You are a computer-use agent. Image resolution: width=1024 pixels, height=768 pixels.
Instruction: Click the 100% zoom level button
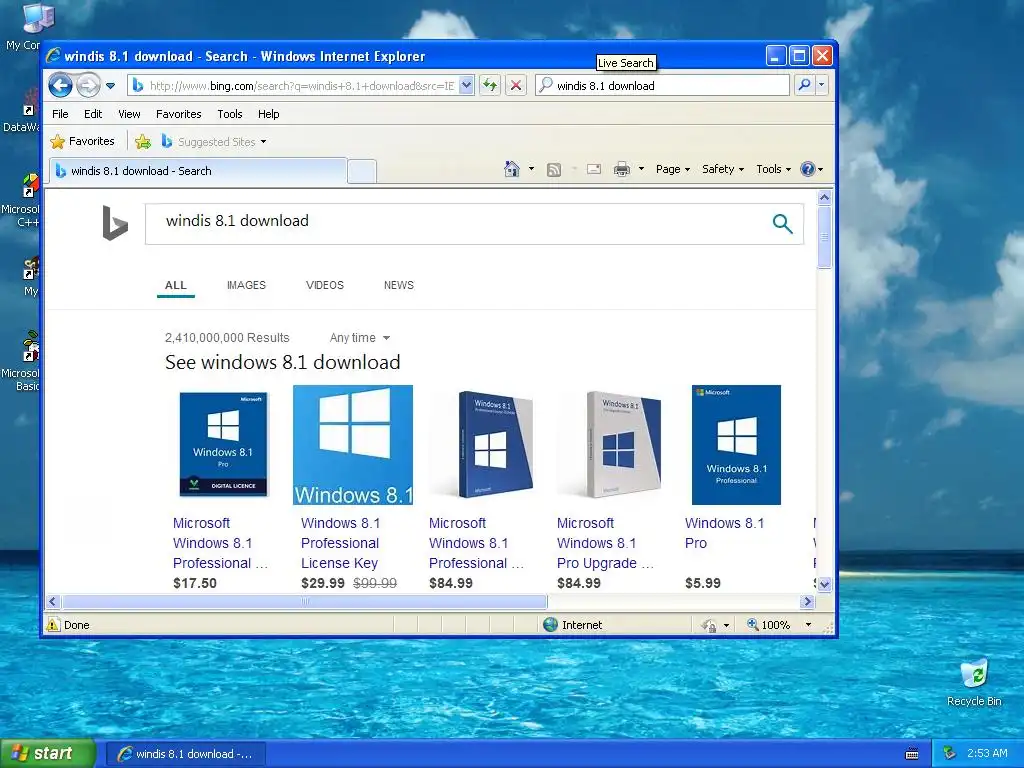click(x=769, y=625)
